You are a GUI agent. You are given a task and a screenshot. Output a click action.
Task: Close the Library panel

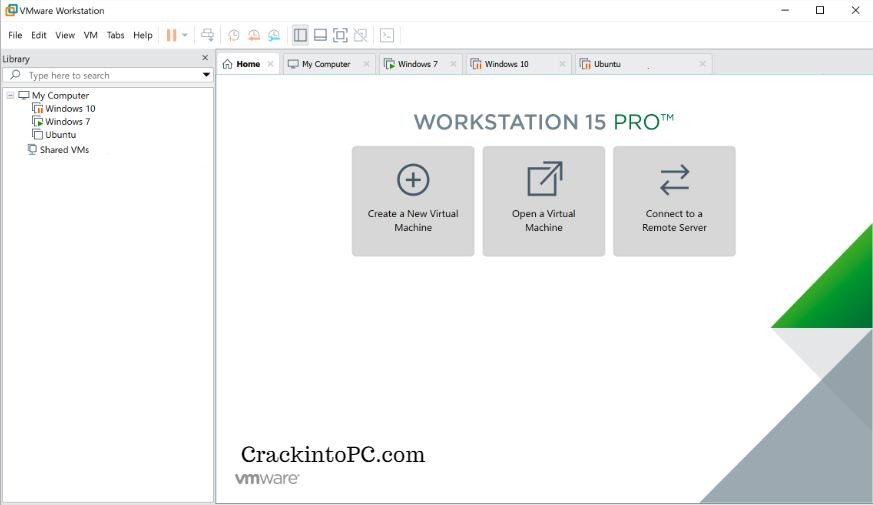pos(205,58)
